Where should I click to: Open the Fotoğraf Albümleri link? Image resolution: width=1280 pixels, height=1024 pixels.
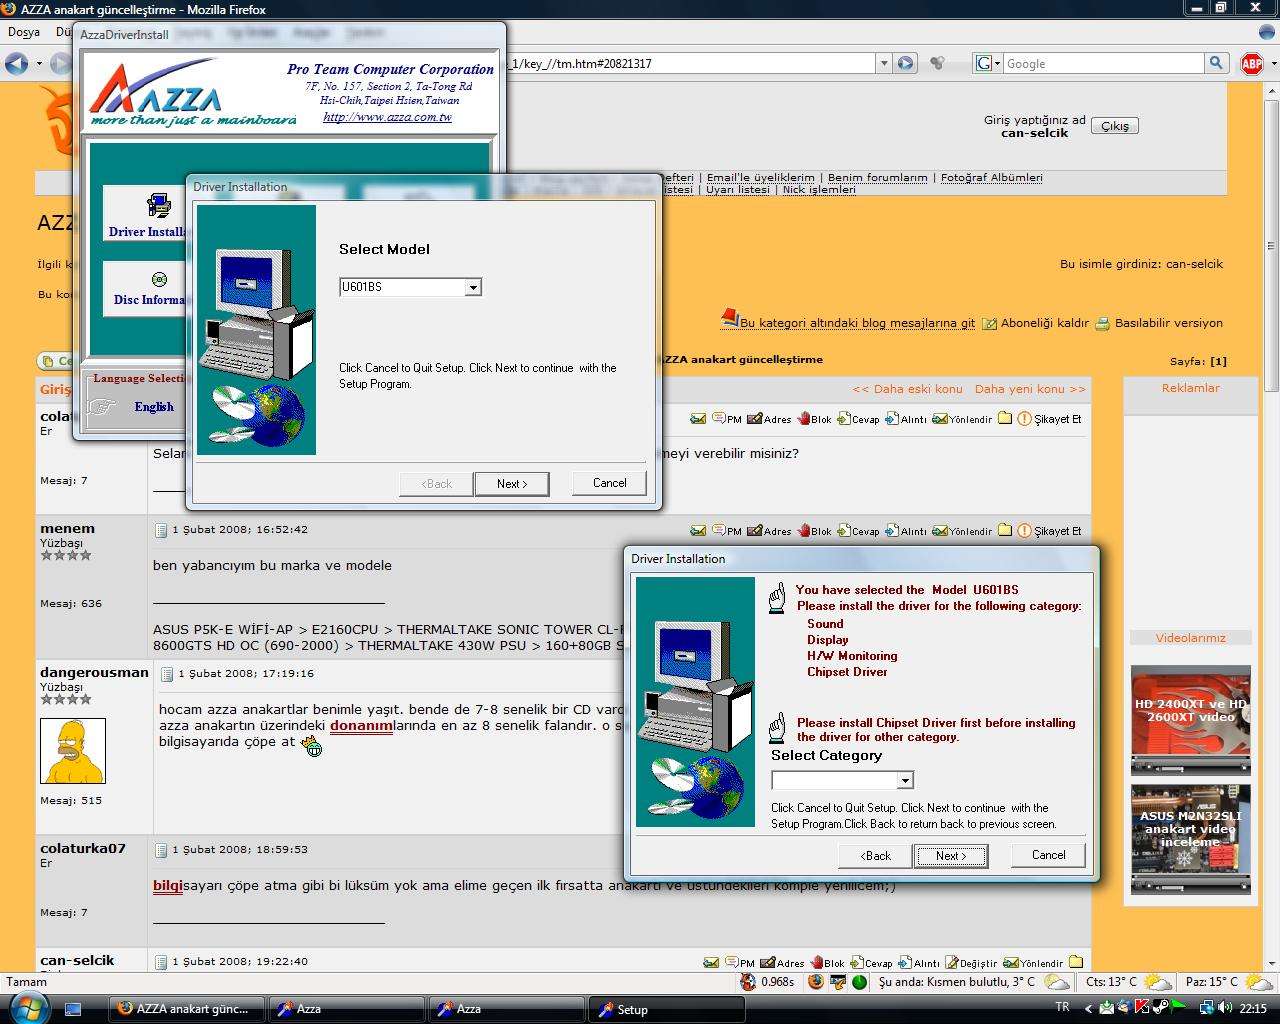(991, 177)
